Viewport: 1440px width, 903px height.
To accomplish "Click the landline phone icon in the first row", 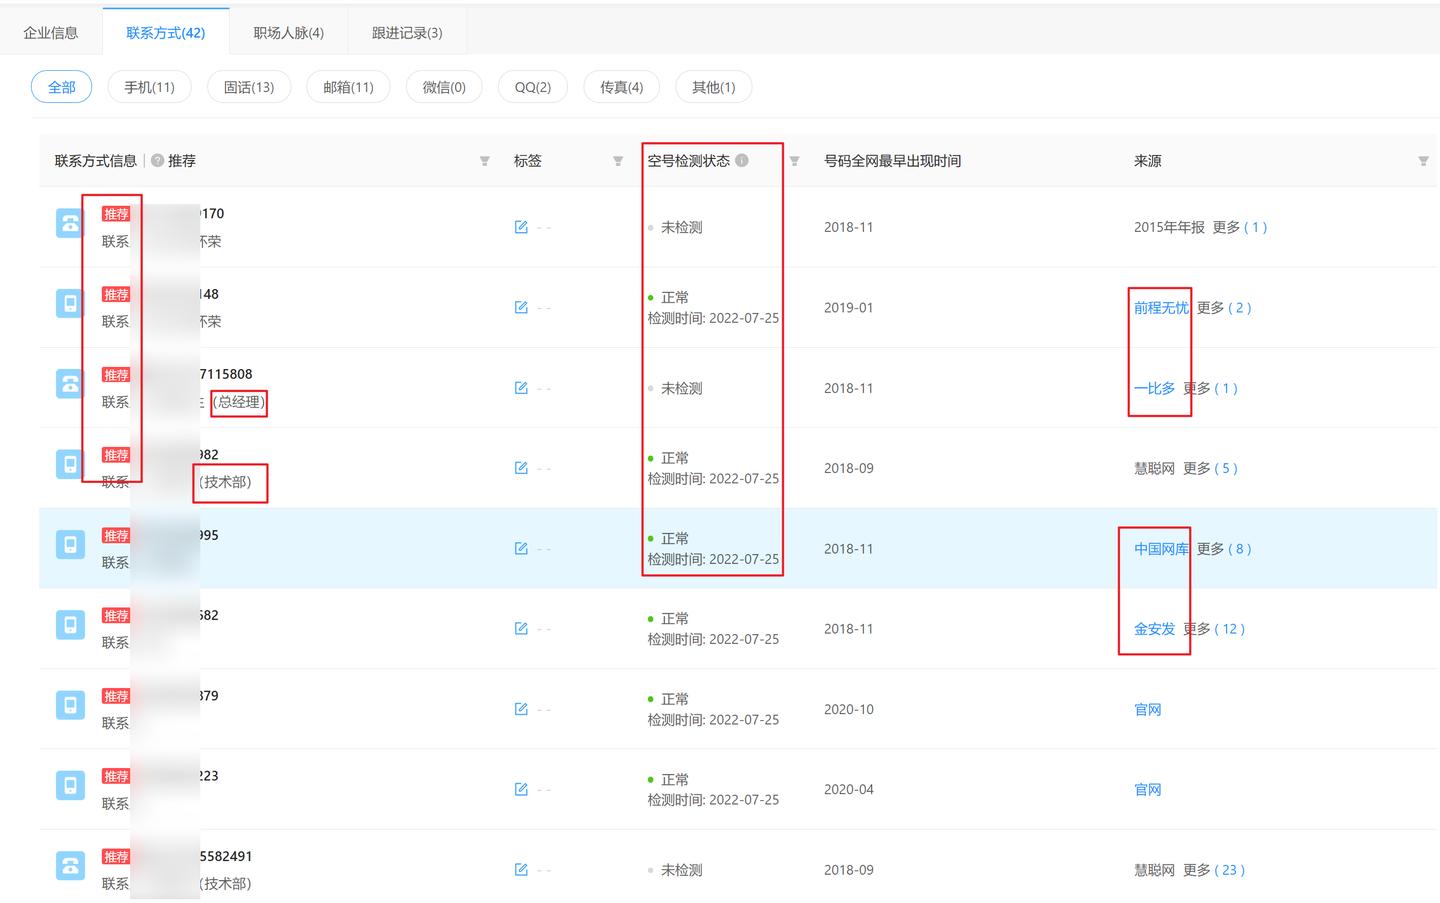I will [70, 223].
